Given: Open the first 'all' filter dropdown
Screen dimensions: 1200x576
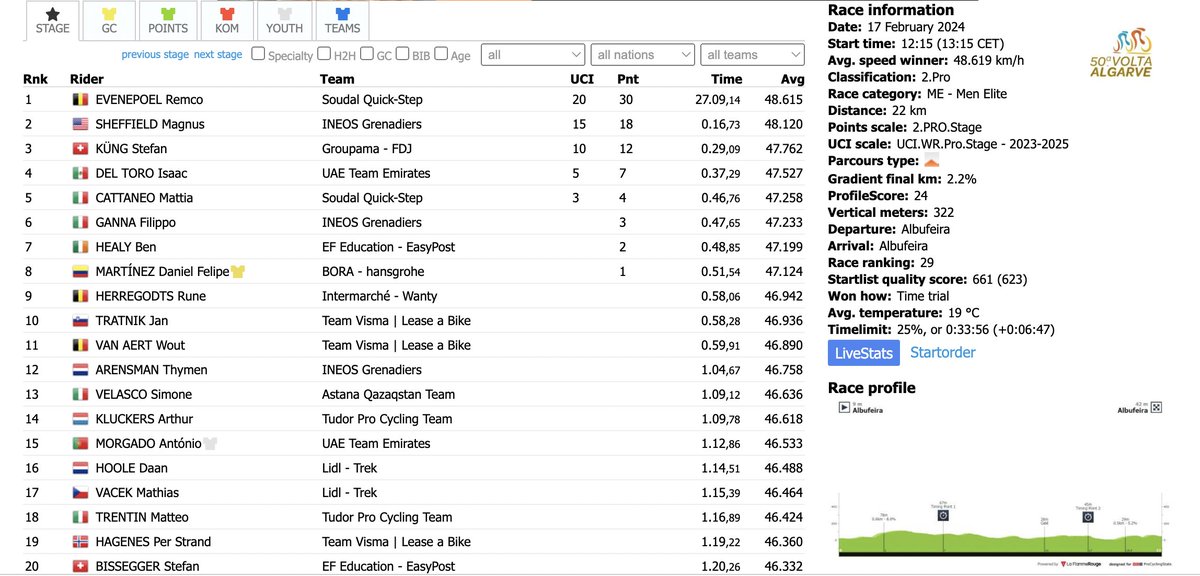Looking at the screenshot, I should tap(533, 55).
